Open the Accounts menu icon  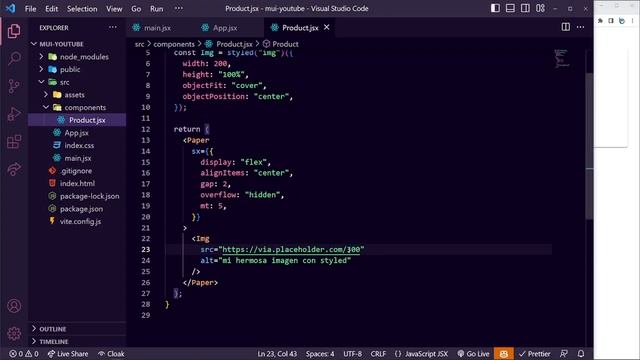pos(14,306)
